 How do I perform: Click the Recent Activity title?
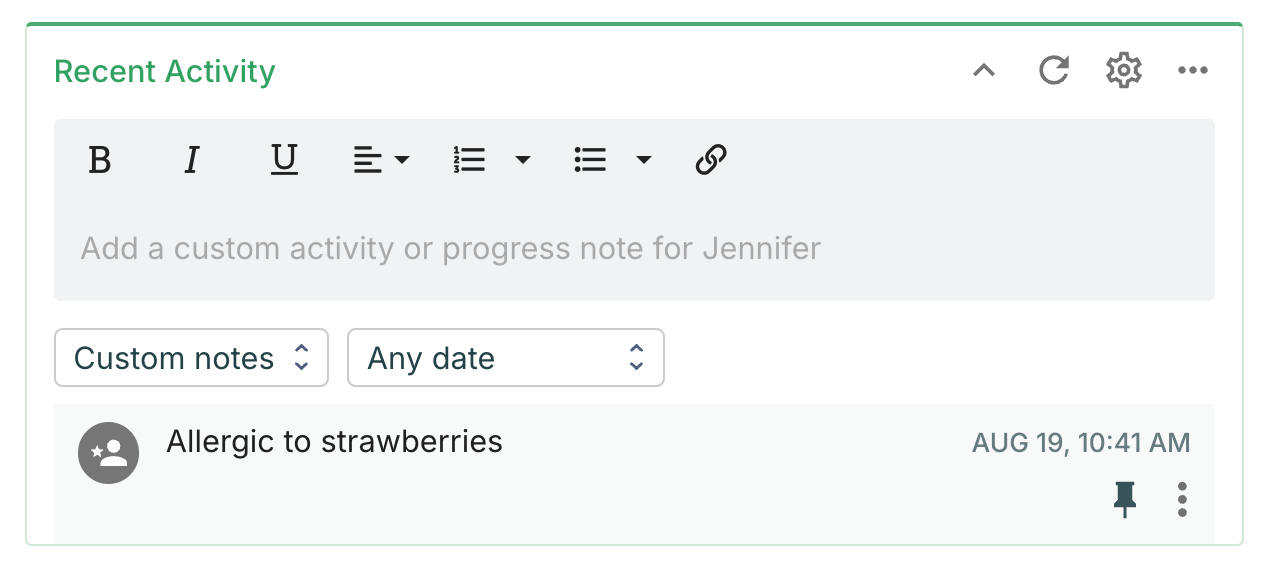[165, 72]
